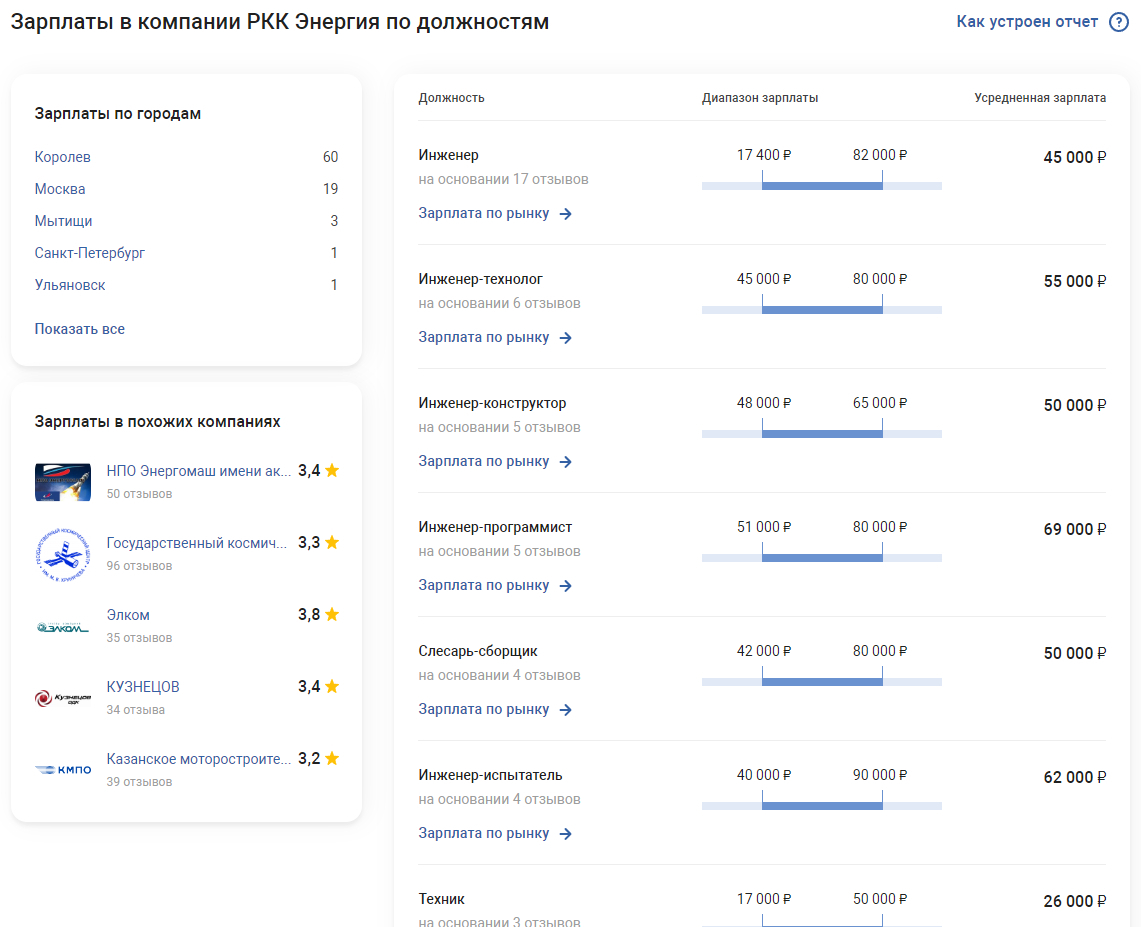
Task: Click the "Зарплаты в похожих компаниях" heading
Action: [x=157, y=422]
